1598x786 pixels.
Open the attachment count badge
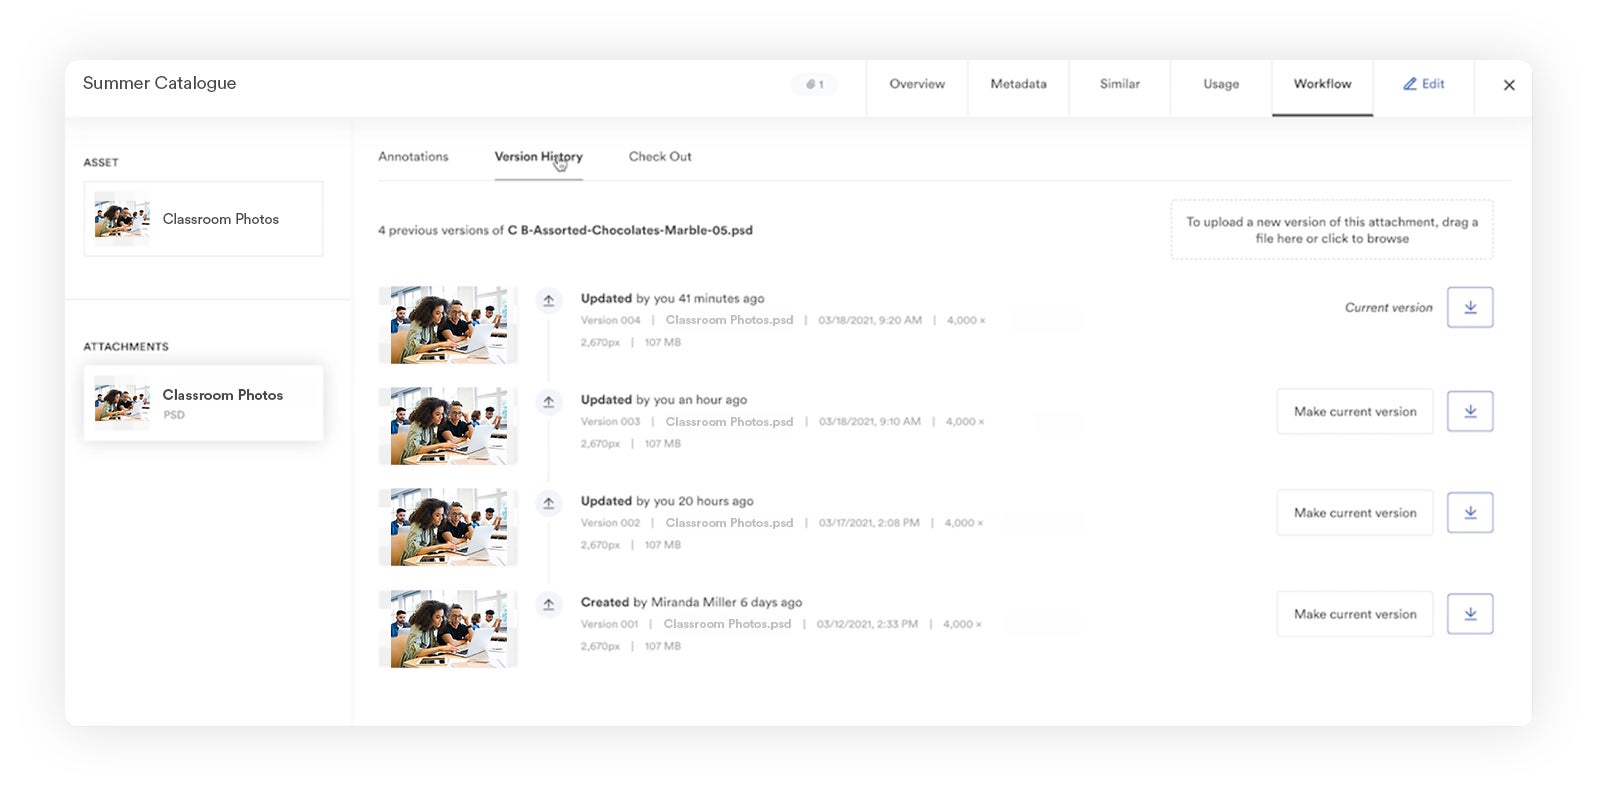814,84
